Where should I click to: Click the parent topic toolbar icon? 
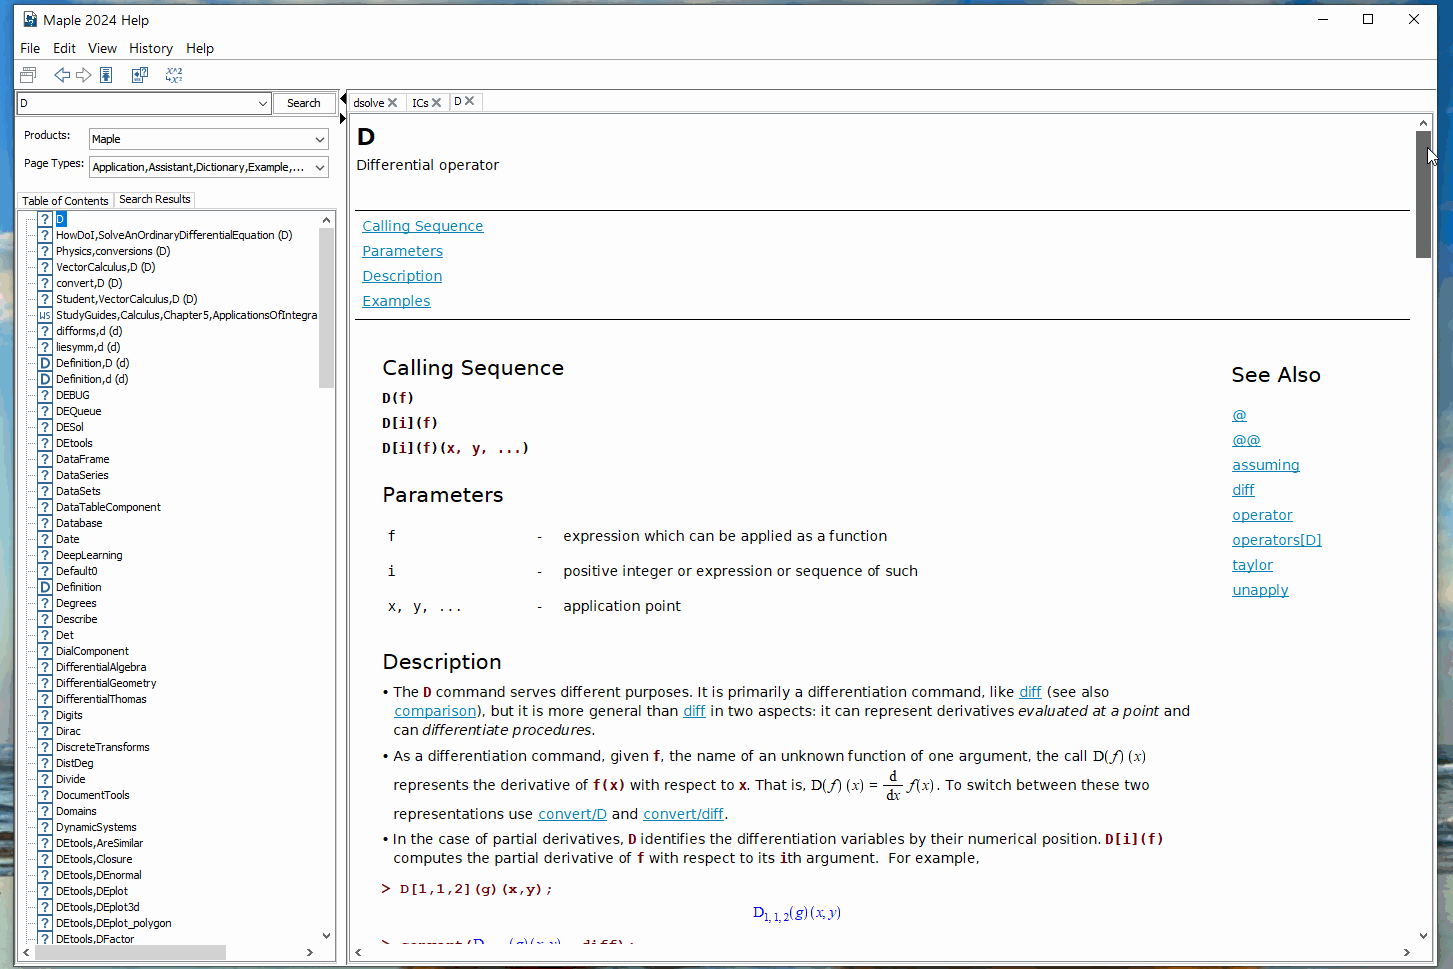tap(106, 75)
